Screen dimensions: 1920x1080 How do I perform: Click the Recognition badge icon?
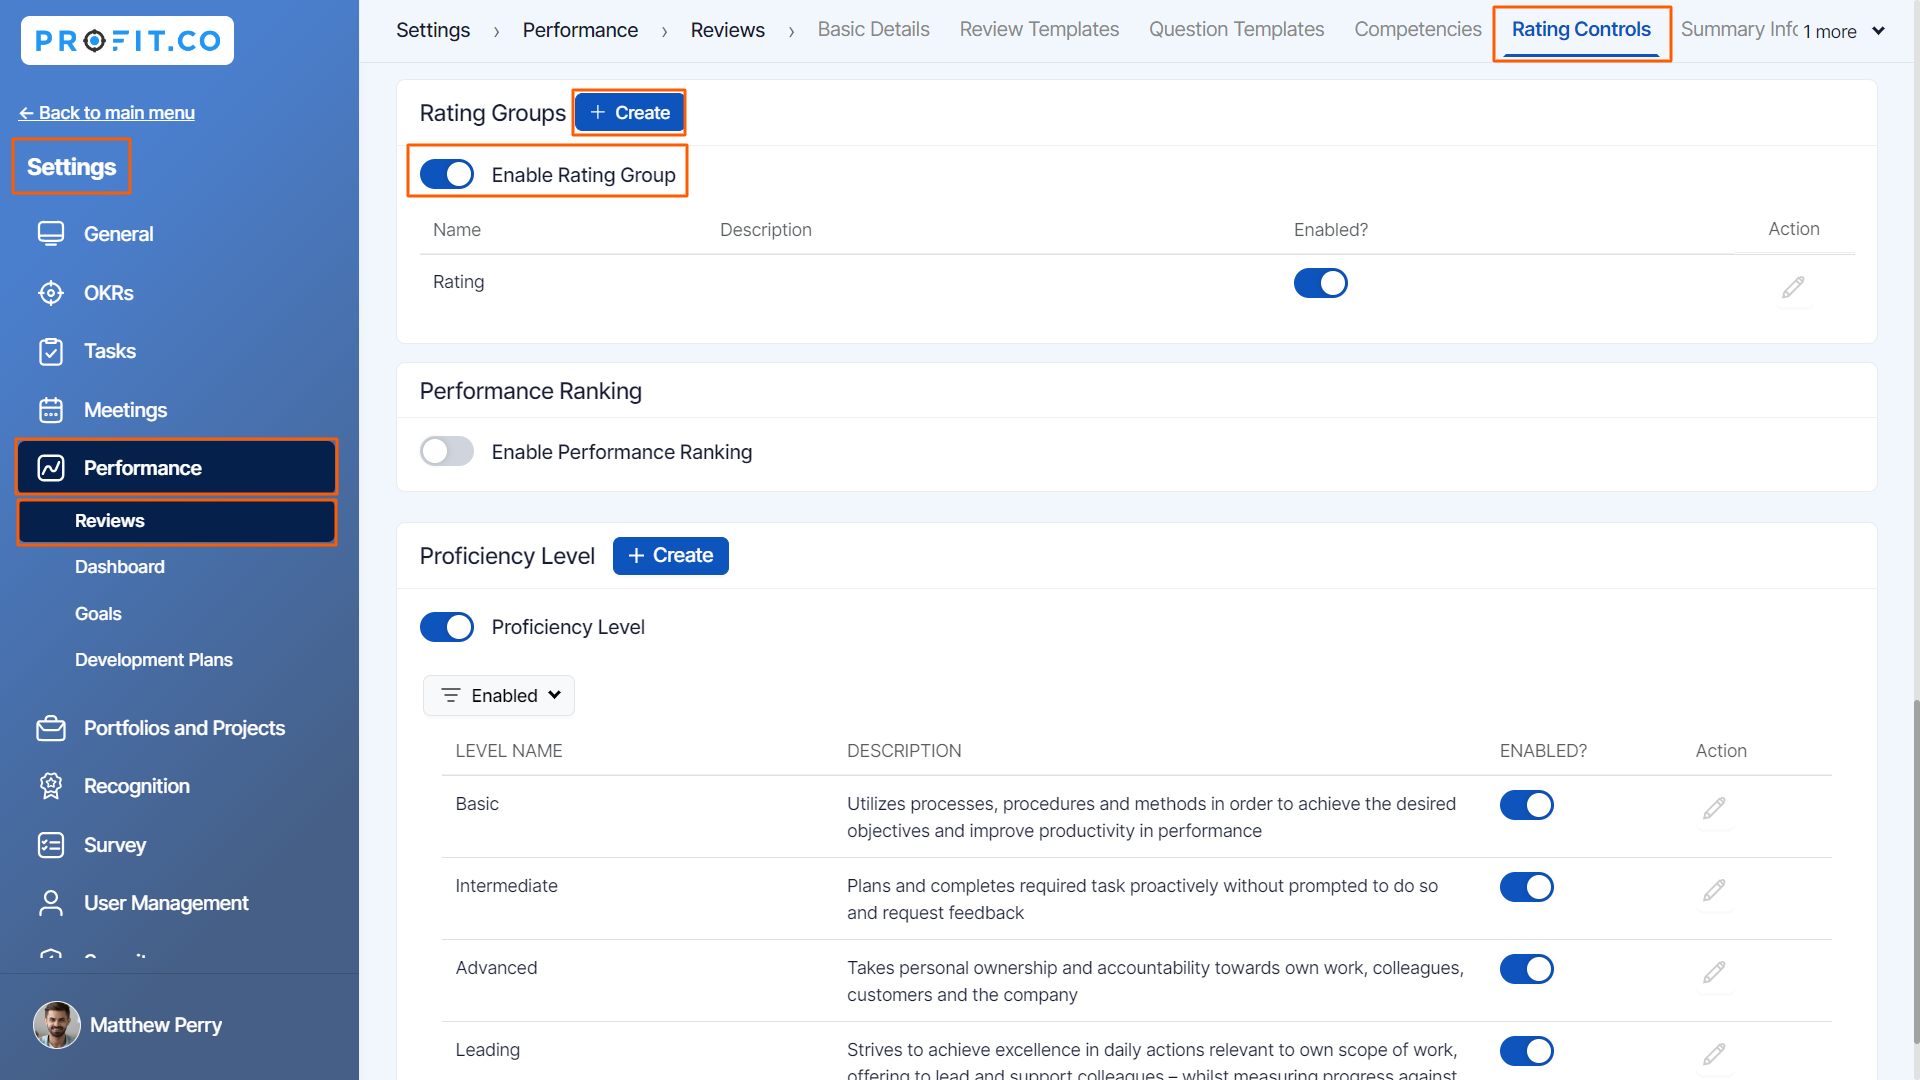point(51,786)
